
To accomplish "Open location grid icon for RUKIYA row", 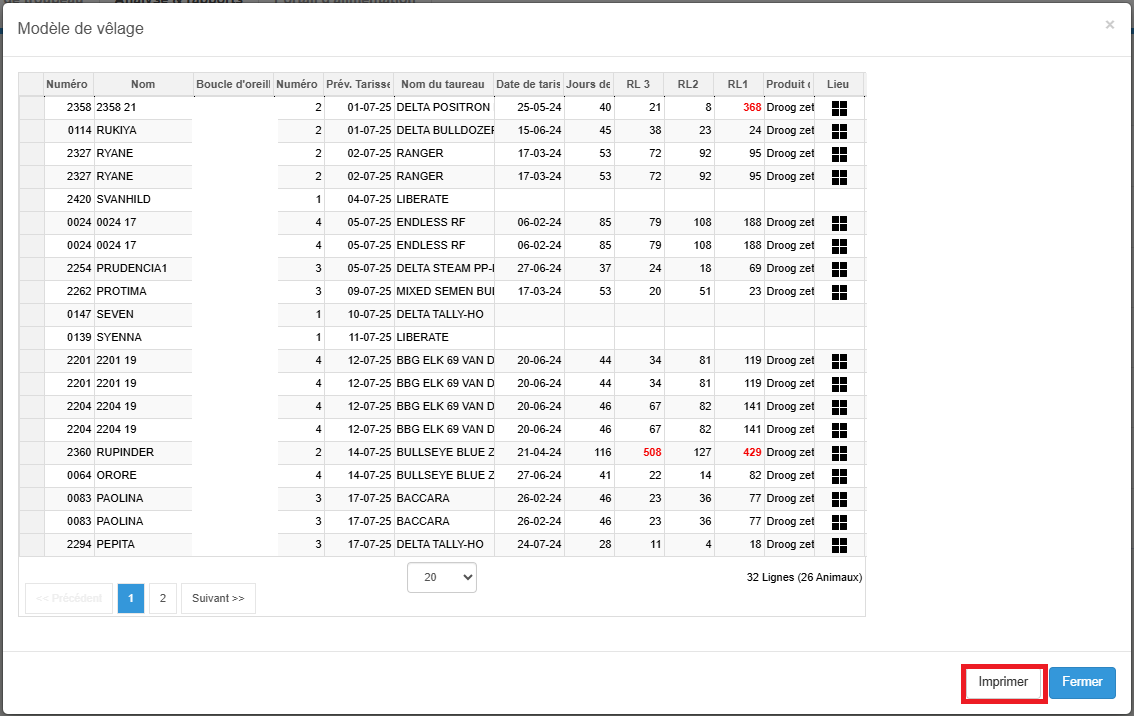I will pyautogui.click(x=839, y=131).
